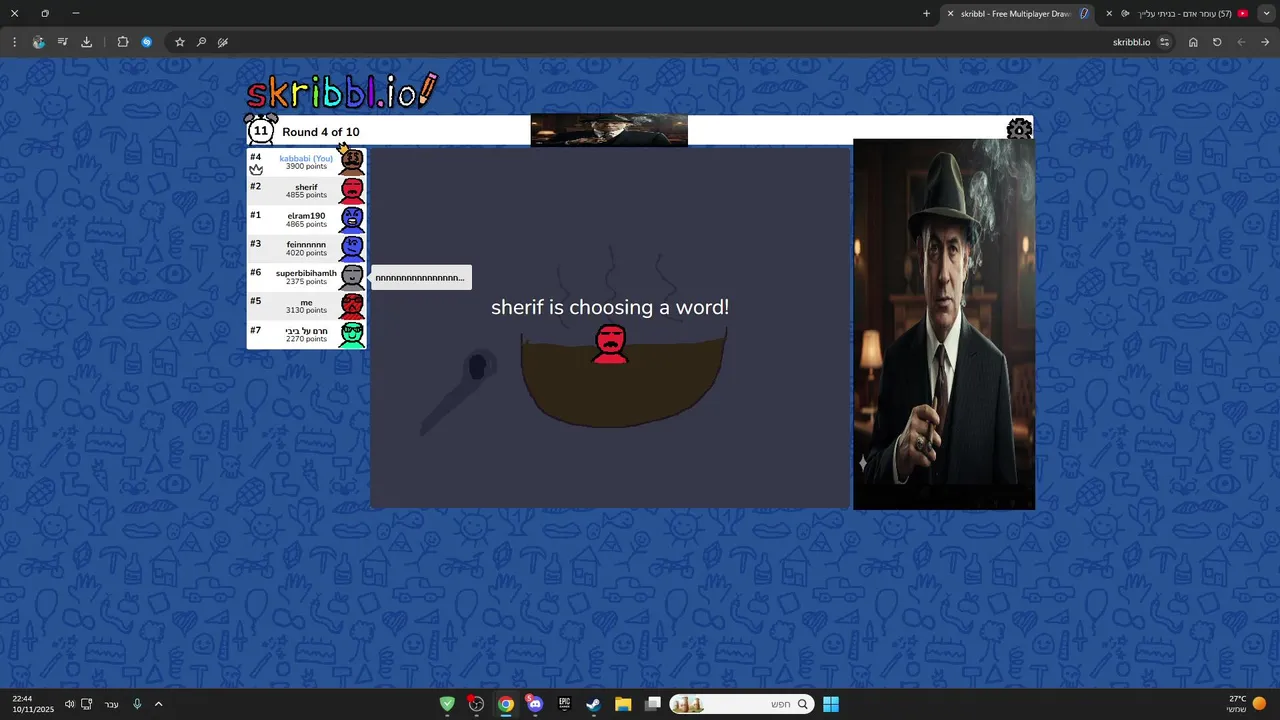
Task: Click the crossed-out eye icon in address bar
Action: [x=223, y=42]
